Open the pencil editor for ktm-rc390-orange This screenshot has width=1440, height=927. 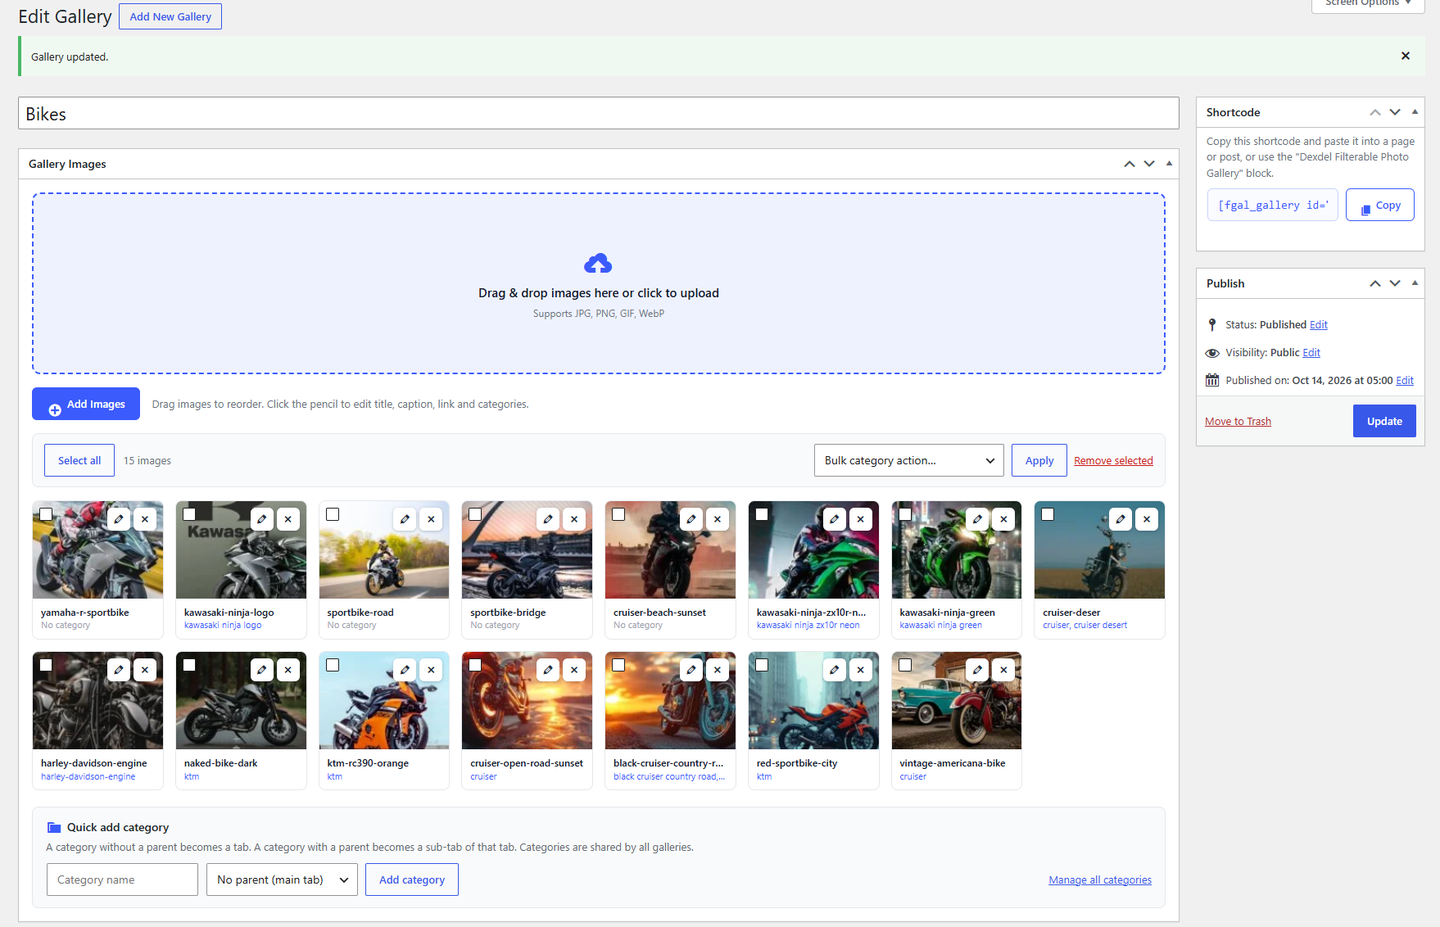tap(405, 670)
